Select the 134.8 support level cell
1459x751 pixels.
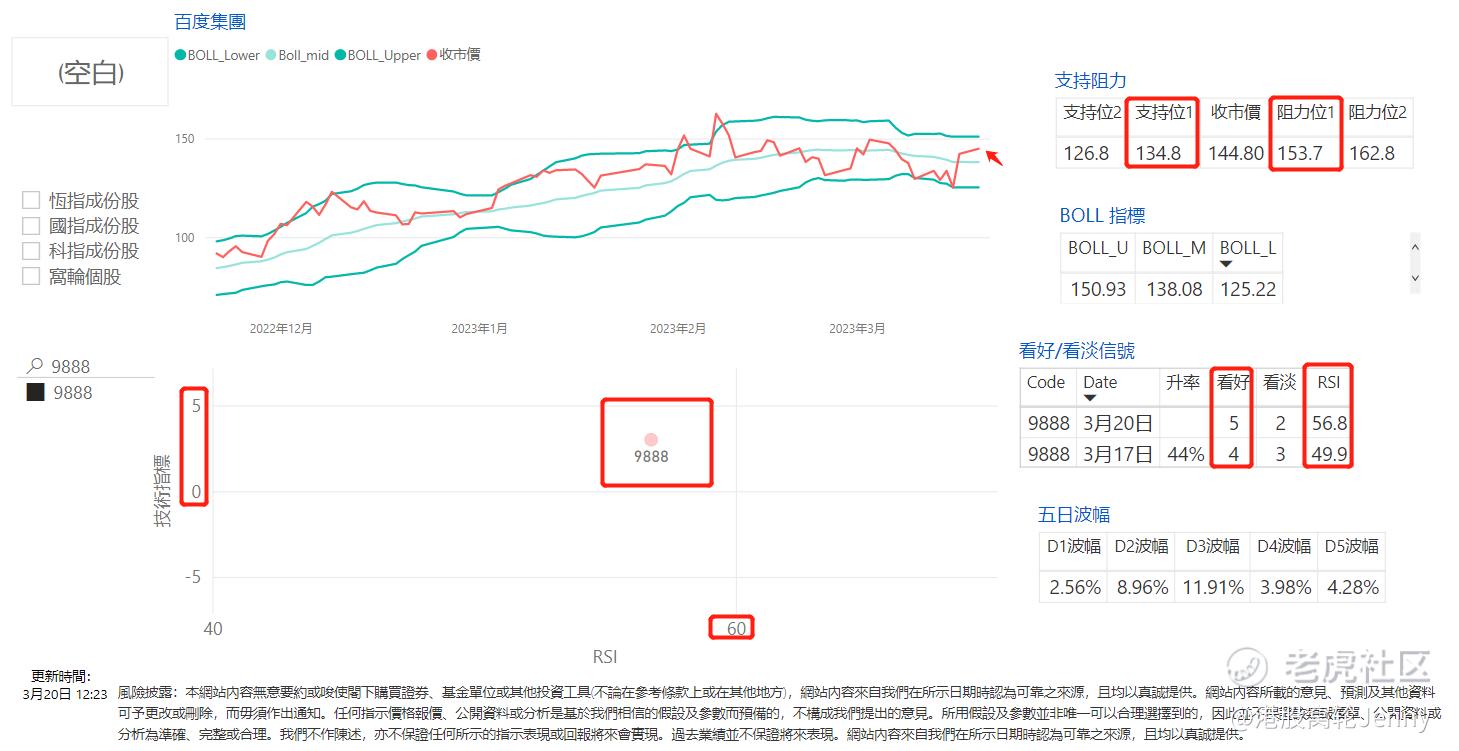click(x=1158, y=153)
